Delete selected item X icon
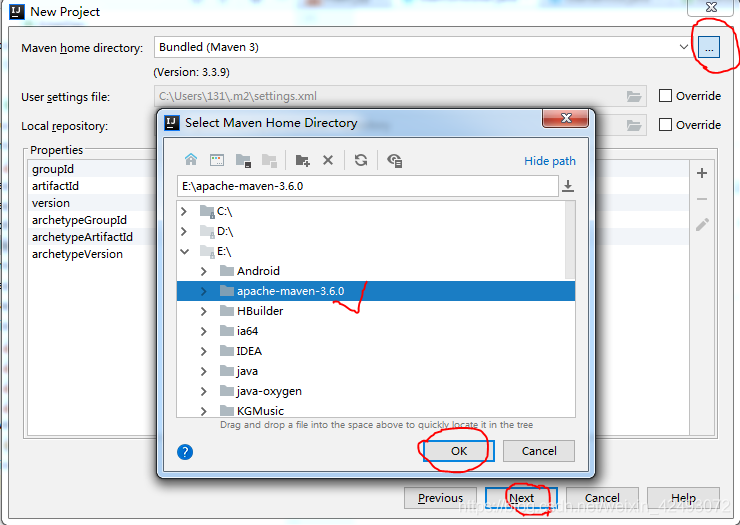 coord(328,161)
